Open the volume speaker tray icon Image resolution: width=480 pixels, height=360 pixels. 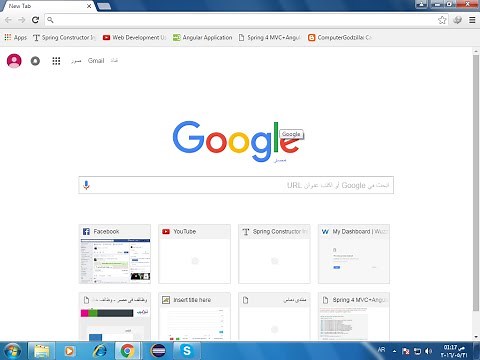pos(429,351)
